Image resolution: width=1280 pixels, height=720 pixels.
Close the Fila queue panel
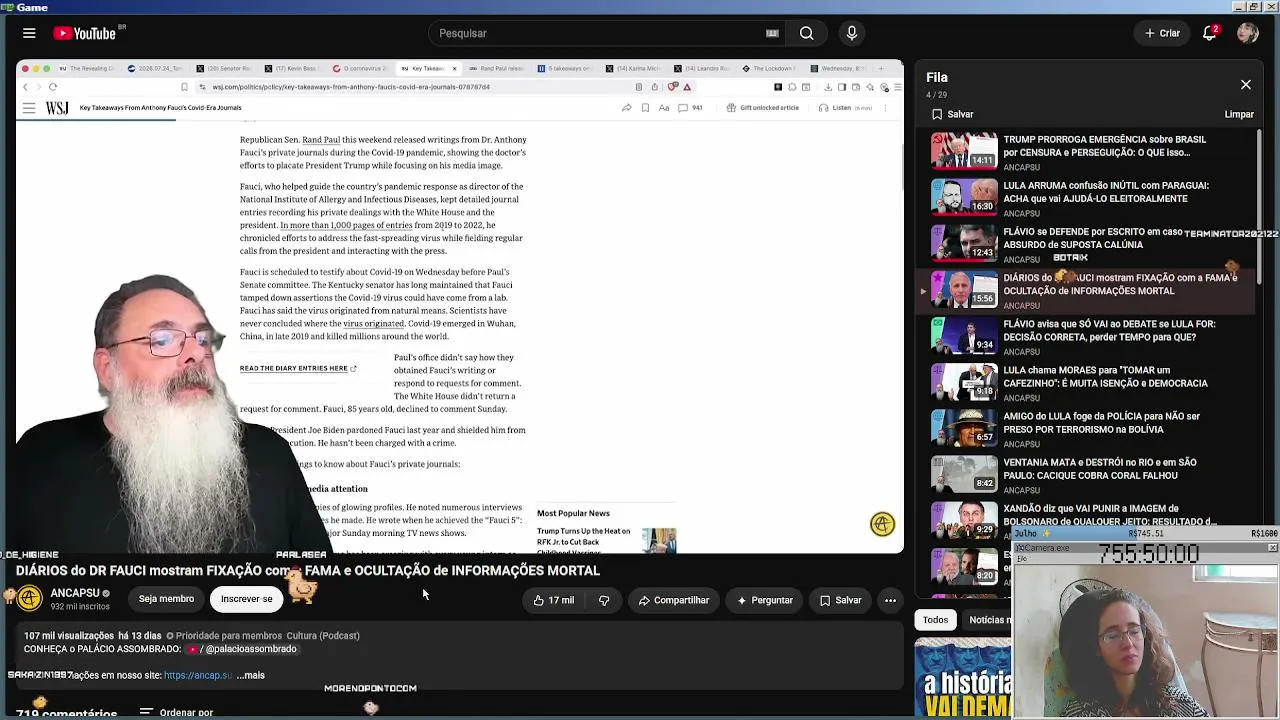click(1246, 85)
